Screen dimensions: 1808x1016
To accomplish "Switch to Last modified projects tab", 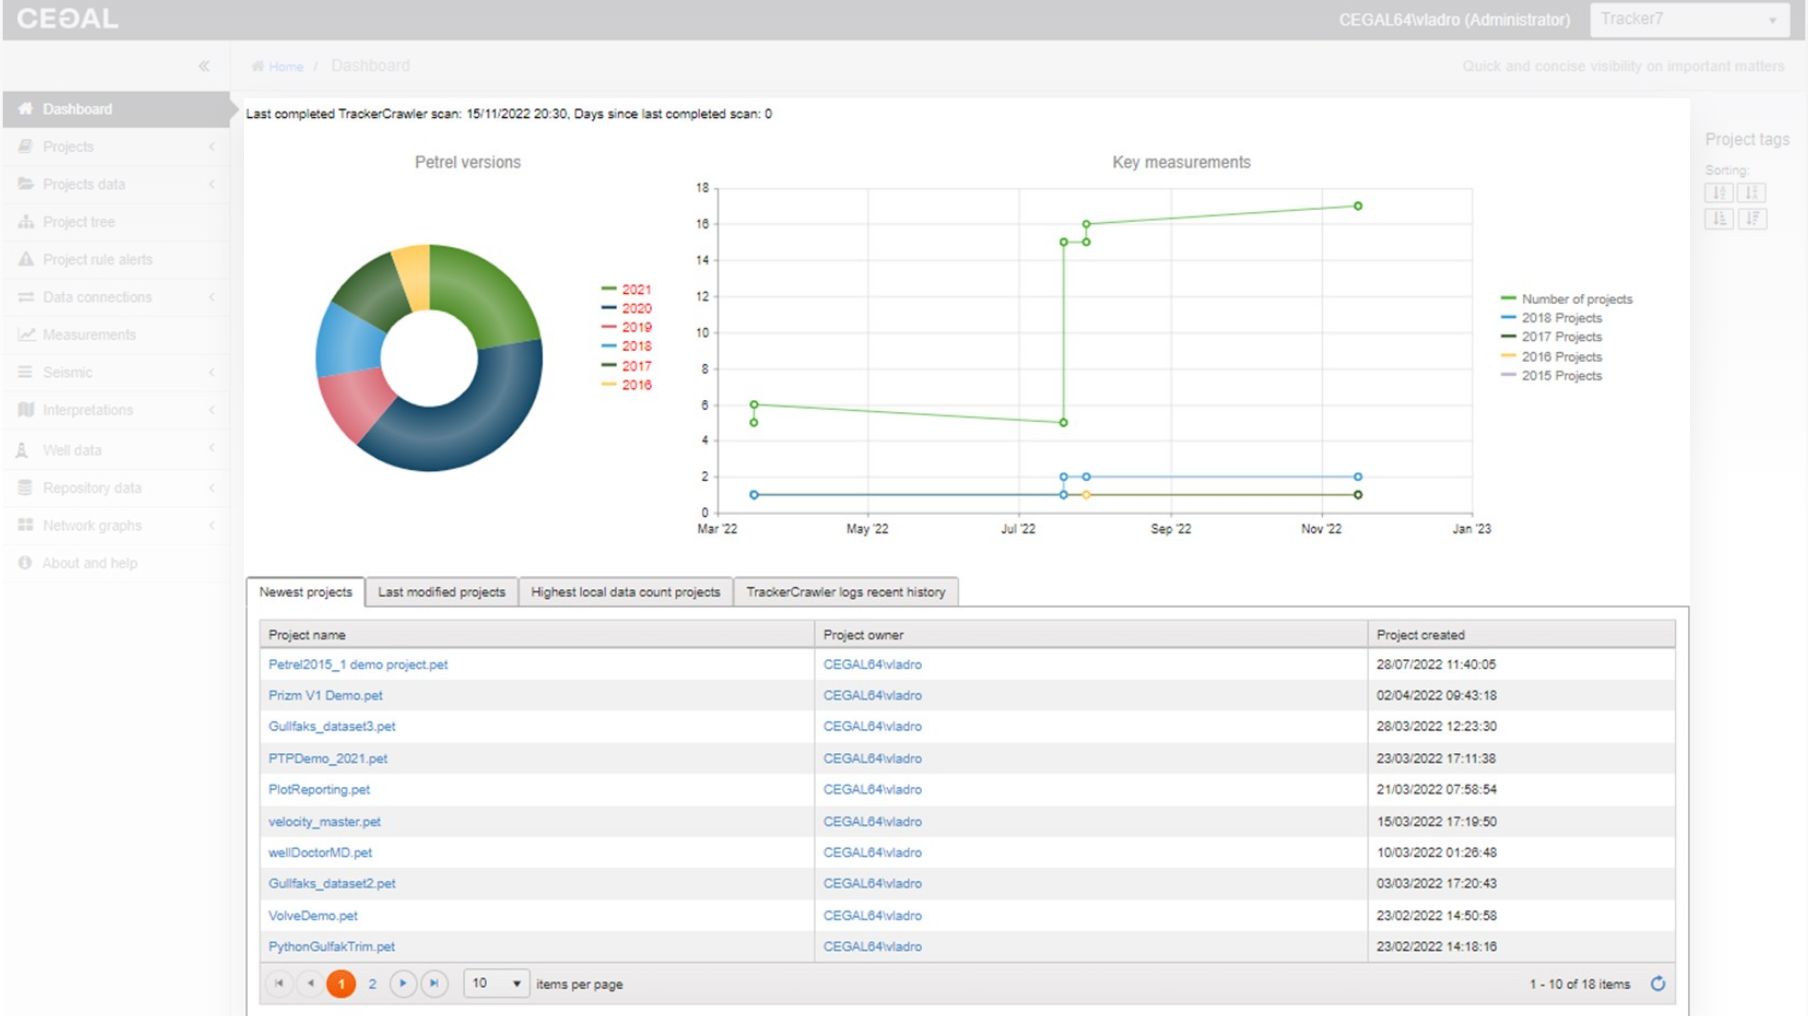I will (441, 592).
